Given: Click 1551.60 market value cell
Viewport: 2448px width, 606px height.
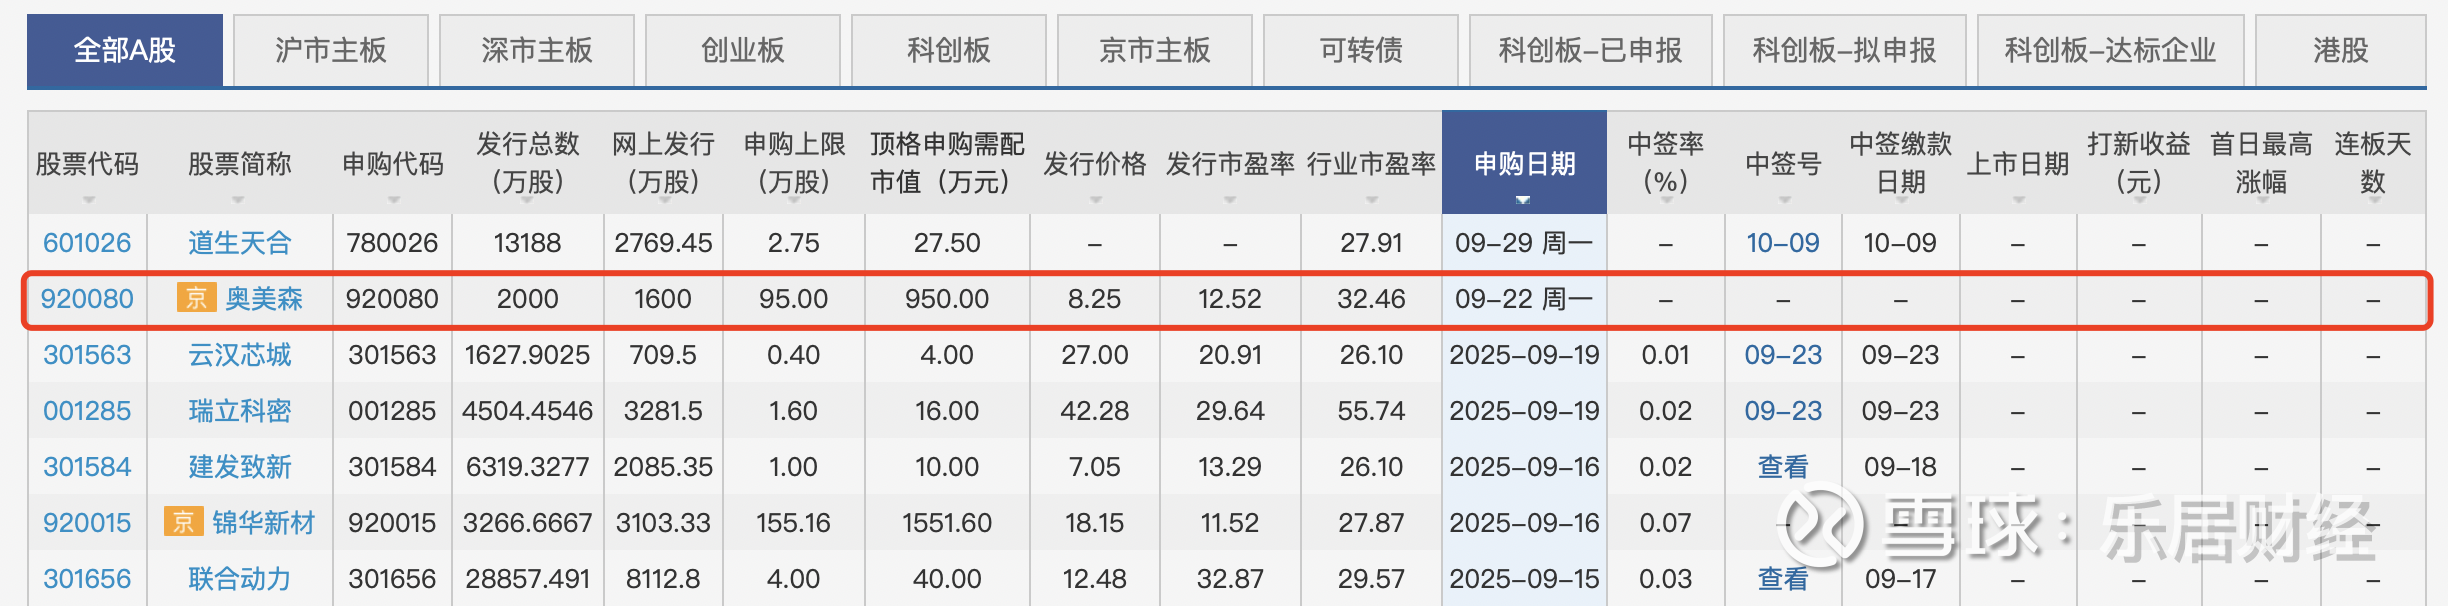Looking at the screenshot, I should [947, 523].
